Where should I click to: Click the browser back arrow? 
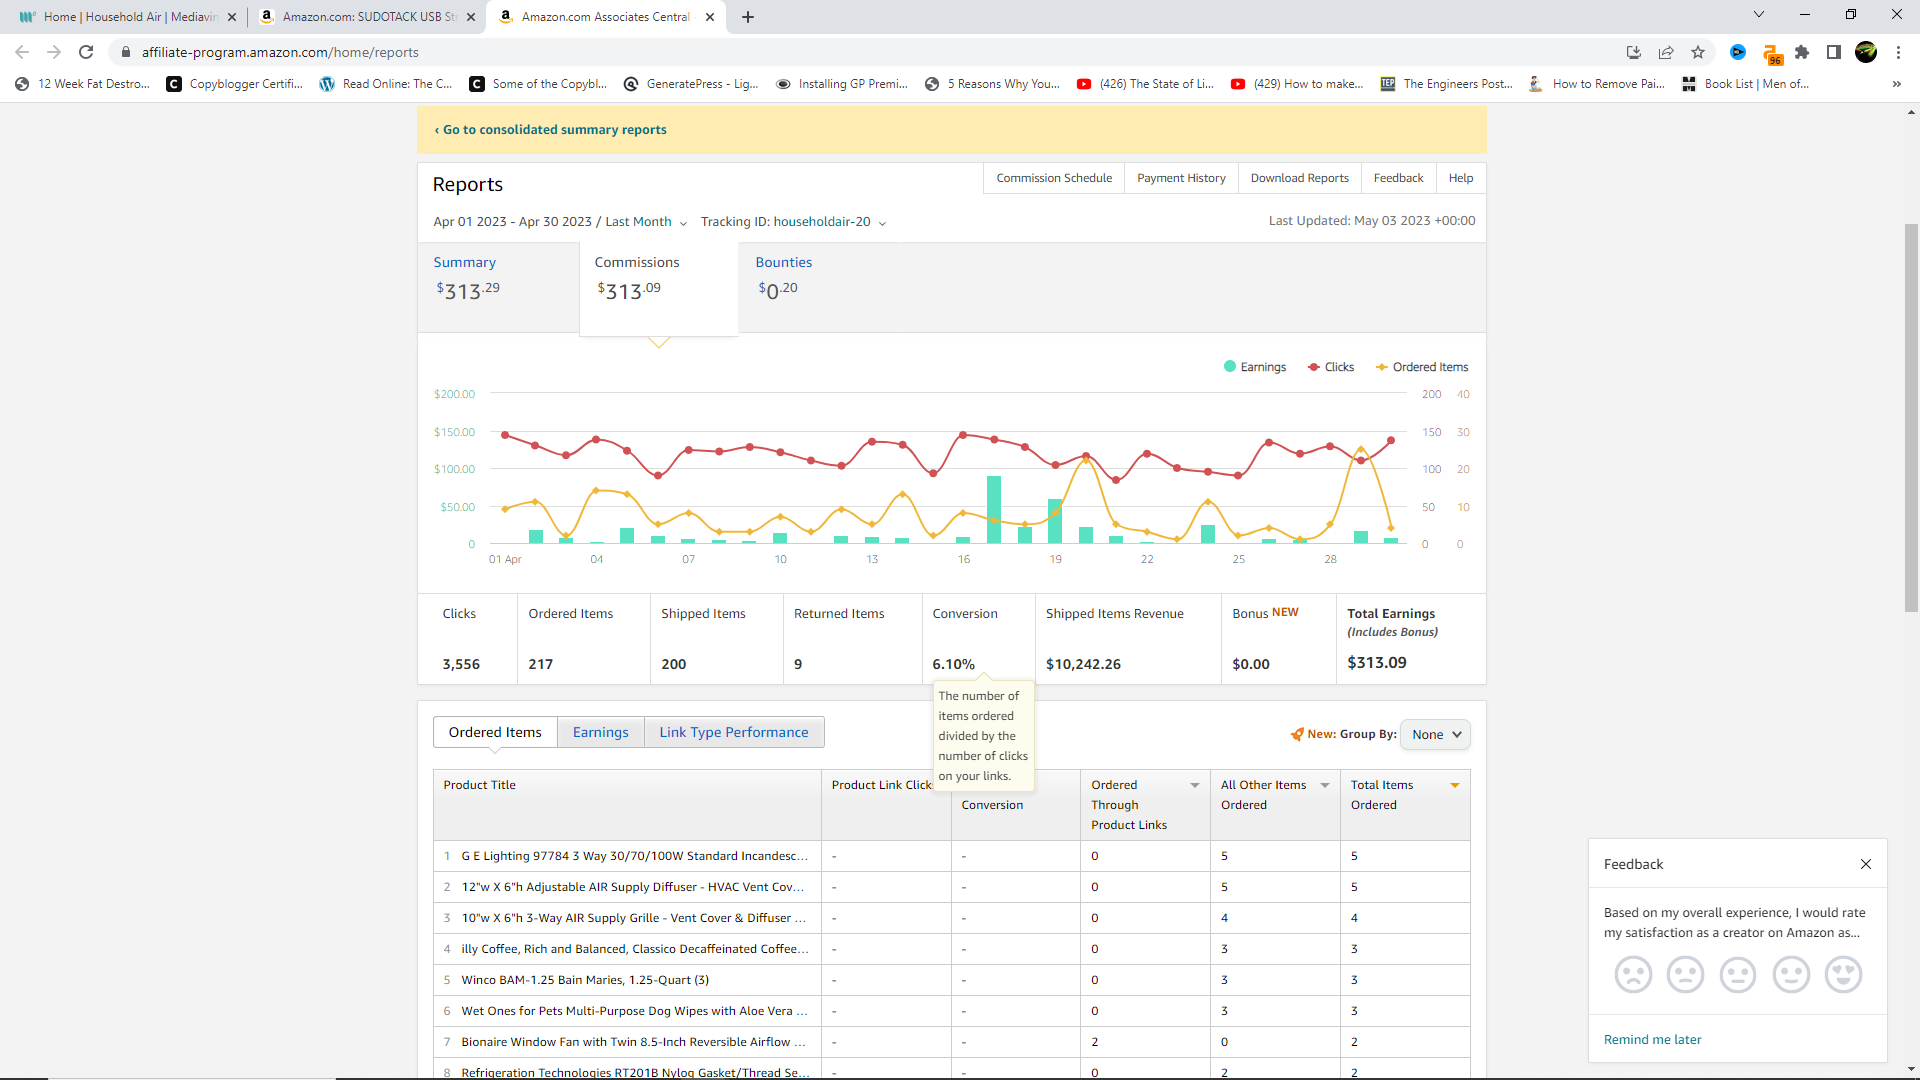[x=22, y=52]
